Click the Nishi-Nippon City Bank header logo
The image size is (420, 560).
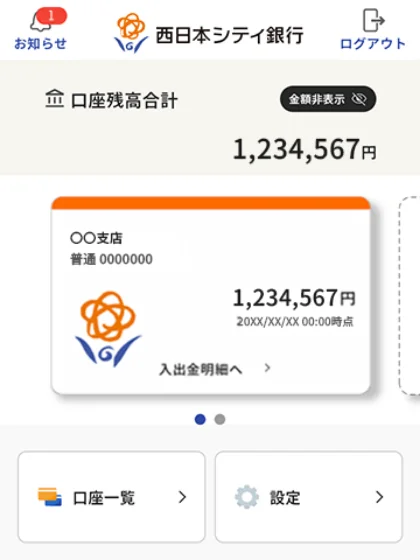click(x=208, y=34)
